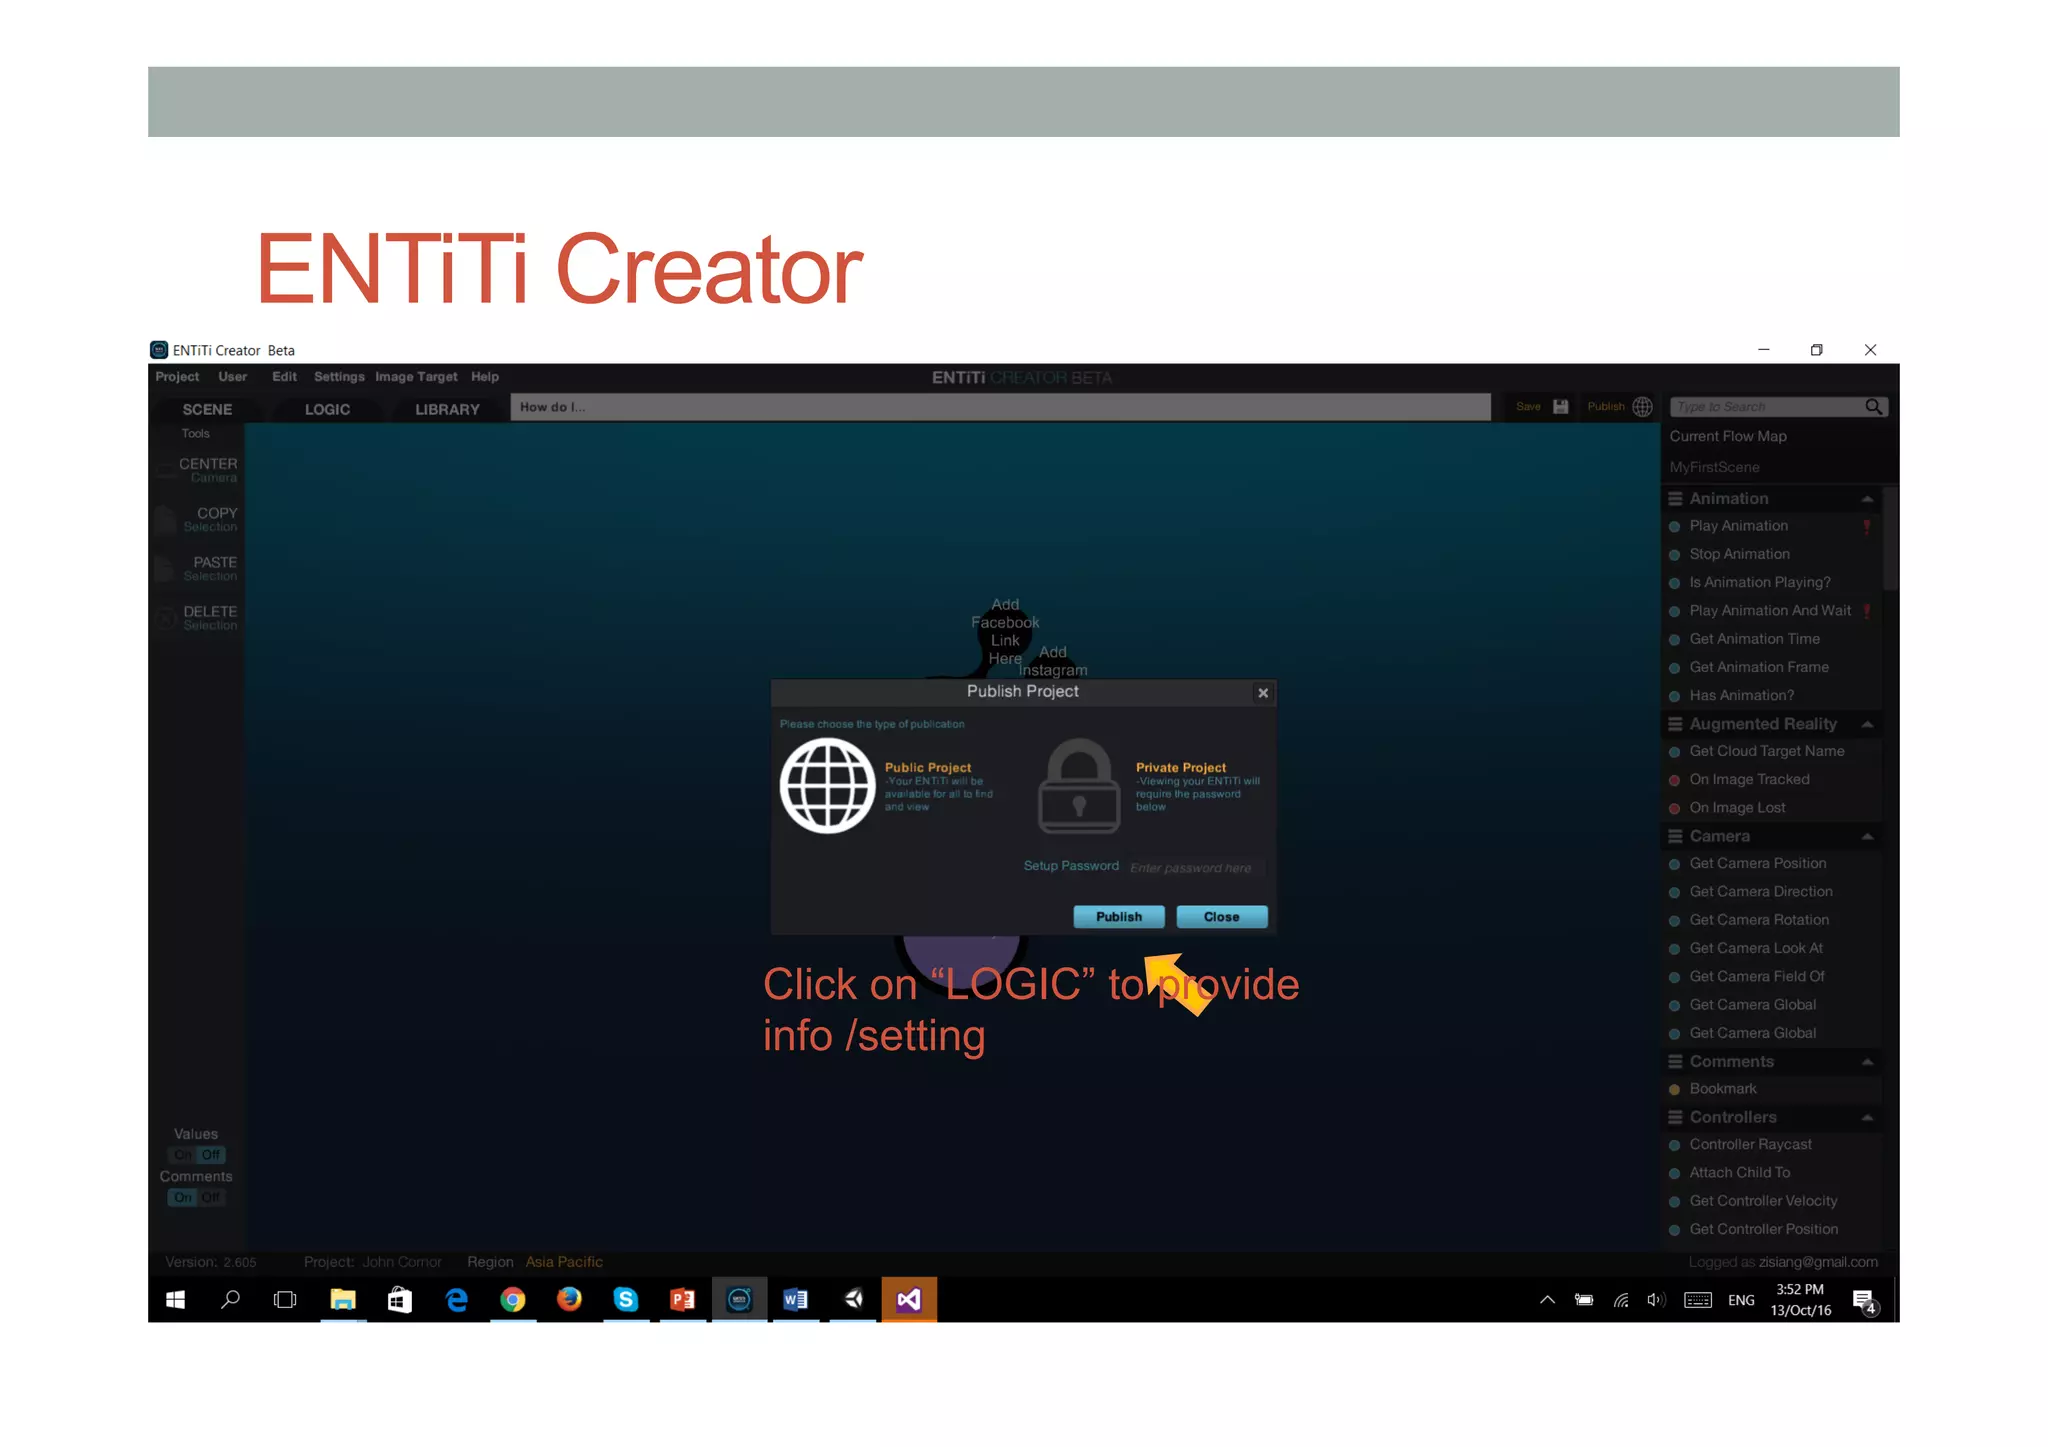
Task: Launch Edge browser from taskbar
Action: tap(456, 1299)
